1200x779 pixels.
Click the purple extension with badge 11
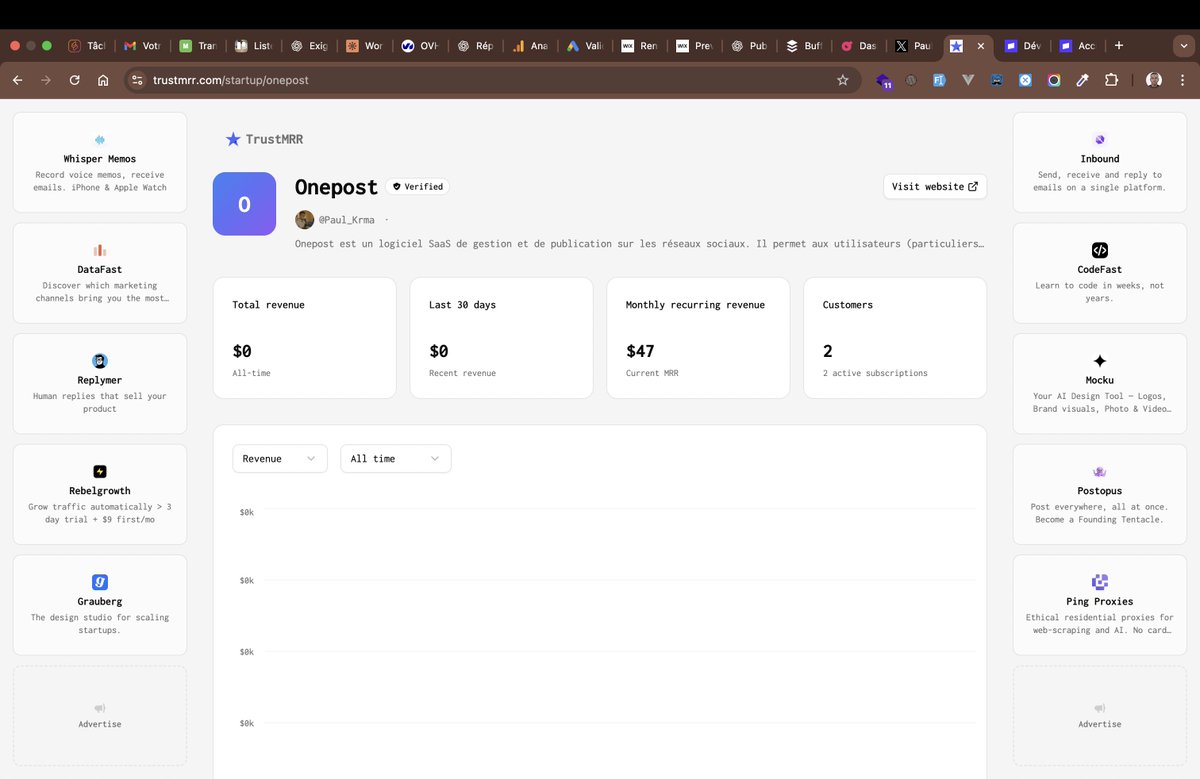(x=883, y=81)
